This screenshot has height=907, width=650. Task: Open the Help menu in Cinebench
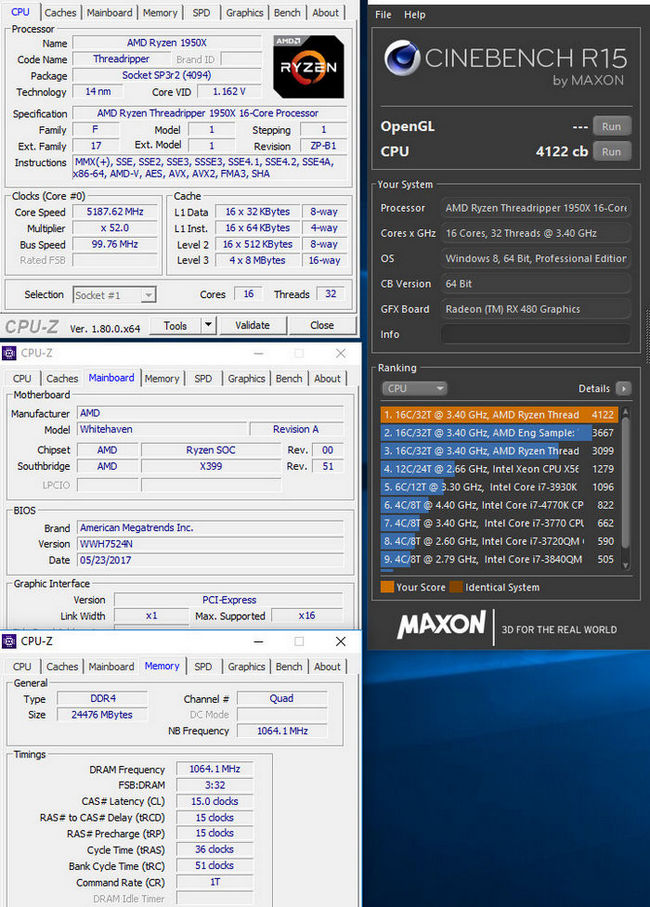(414, 15)
